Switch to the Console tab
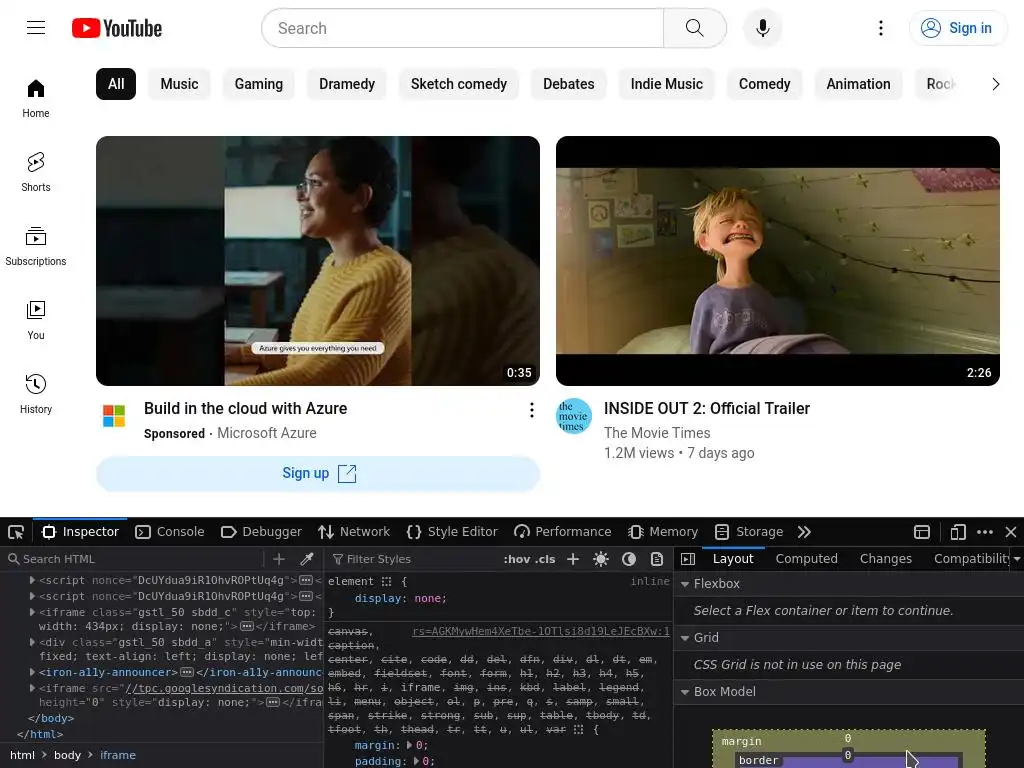Screen dimensions: 1024x768 pos(170,532)
